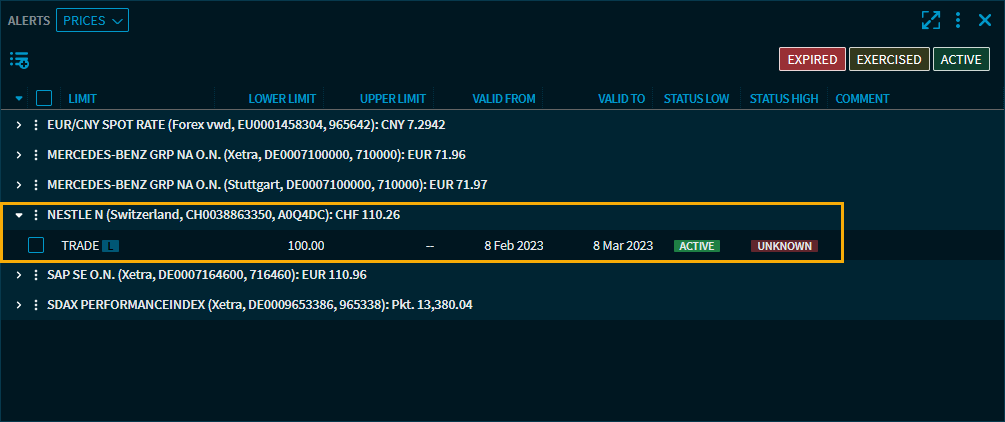Sort by the VALID FROM column
This screenshot has height=422, width=1005.
504,98
